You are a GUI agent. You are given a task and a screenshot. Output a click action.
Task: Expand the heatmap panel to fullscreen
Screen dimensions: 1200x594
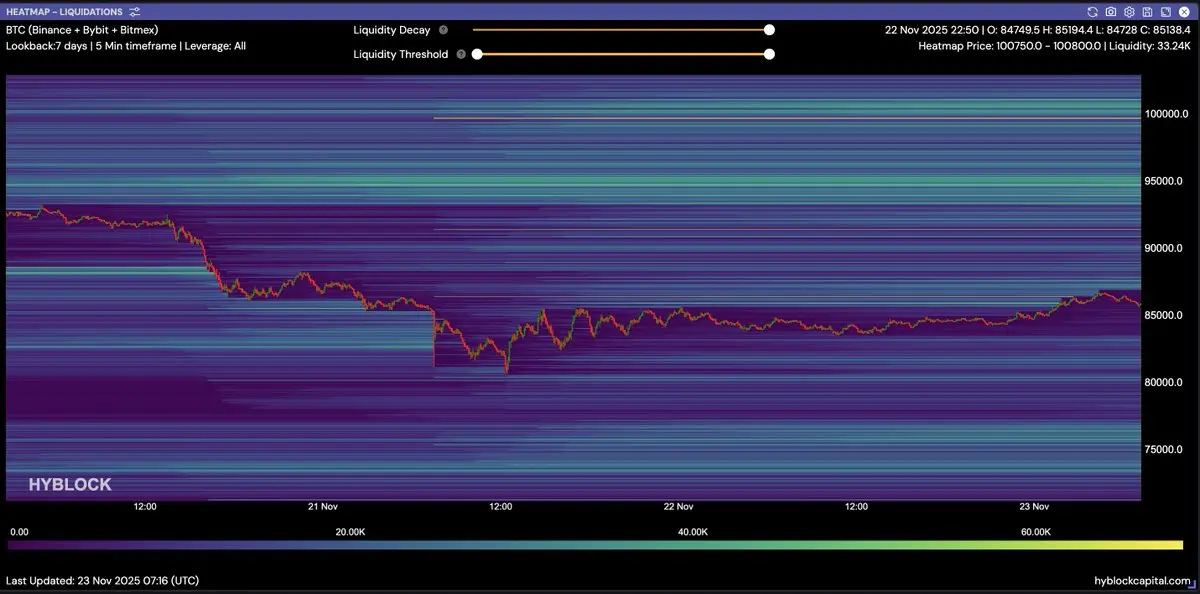click(1165, 12)
